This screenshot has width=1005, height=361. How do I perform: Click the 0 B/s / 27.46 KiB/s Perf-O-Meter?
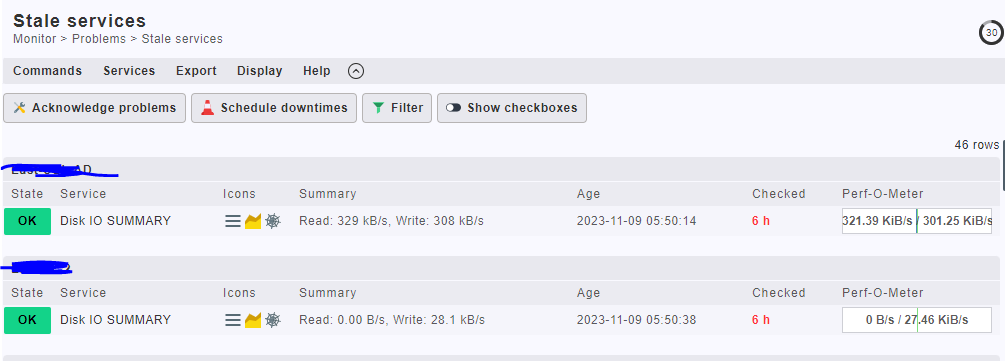917,320
